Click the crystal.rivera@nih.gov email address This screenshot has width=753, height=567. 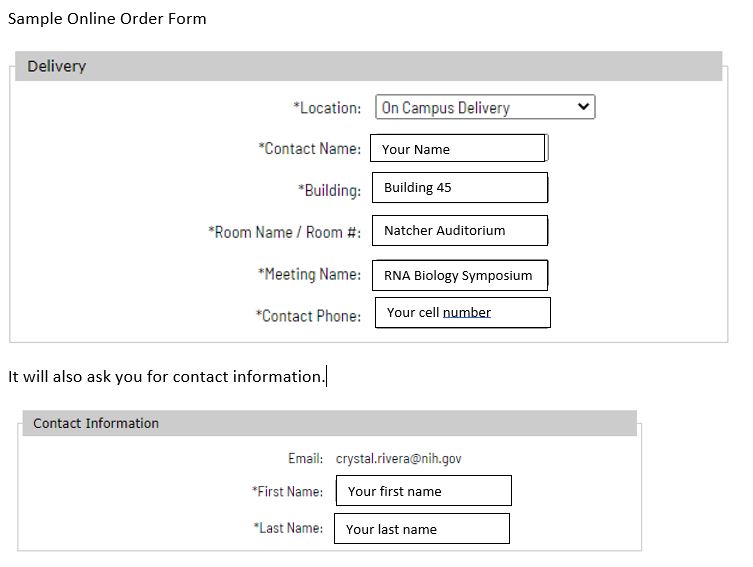click(398, 459)
